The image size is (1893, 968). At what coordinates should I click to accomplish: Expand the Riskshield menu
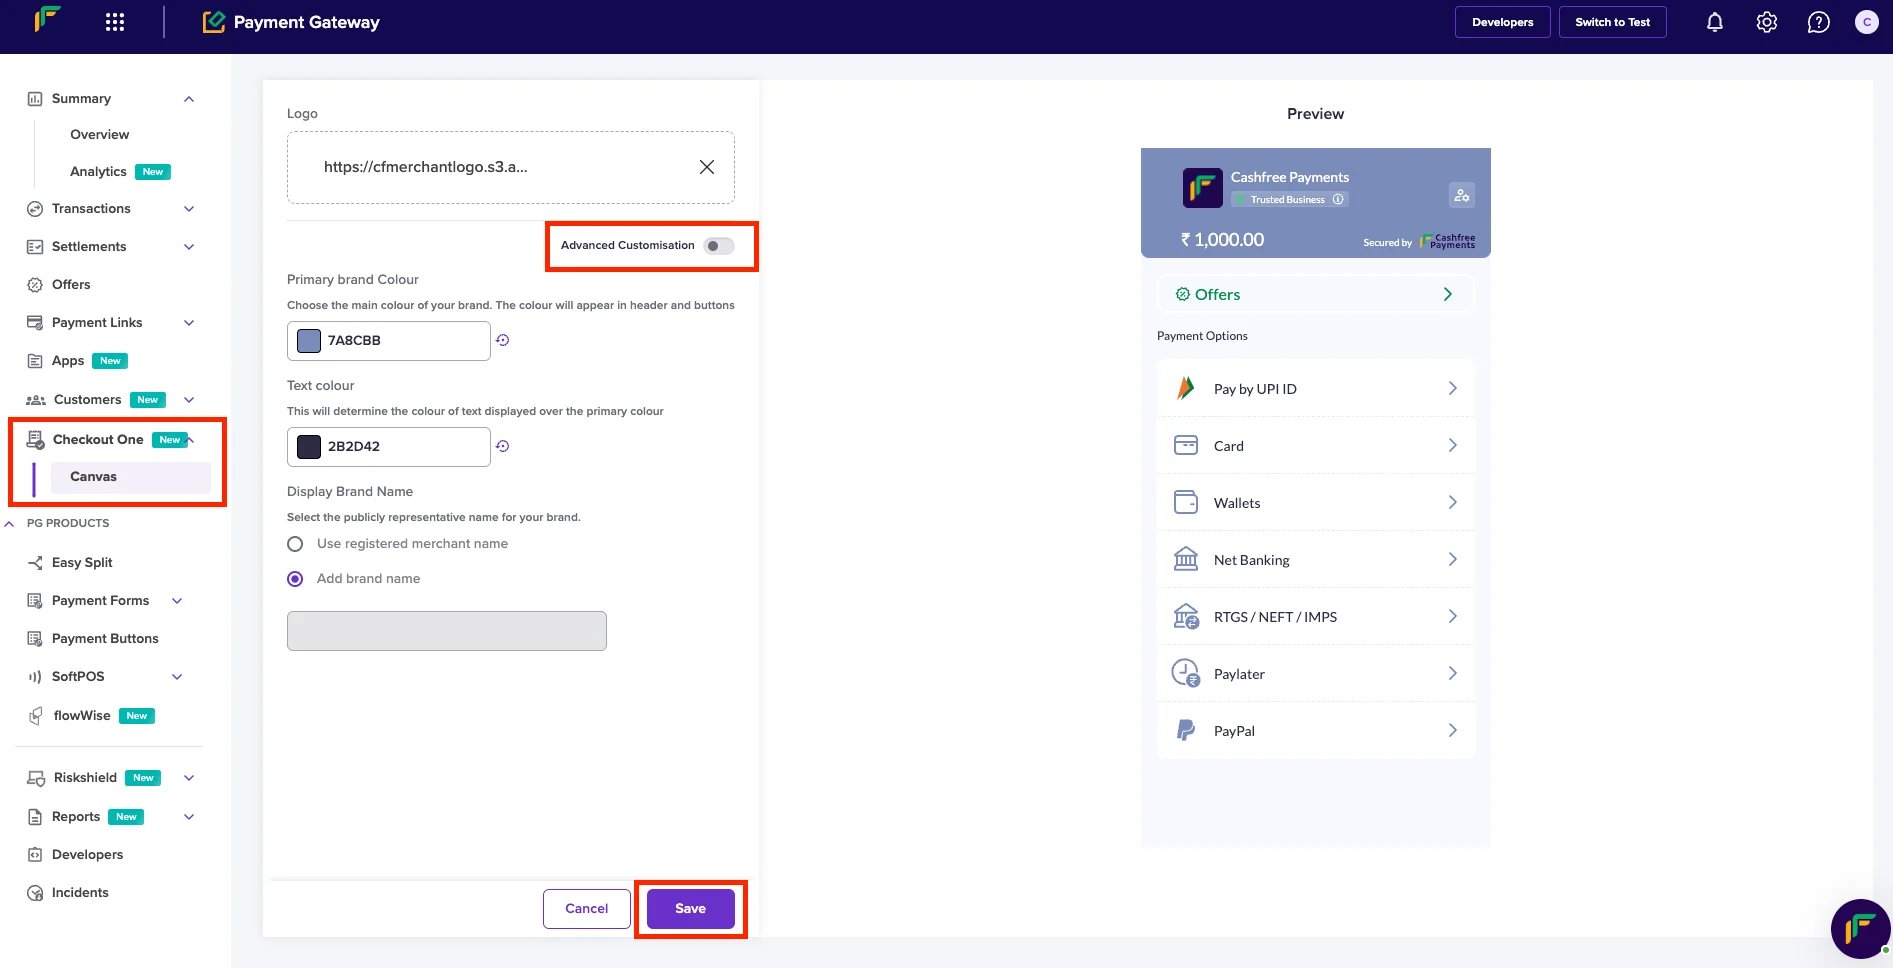tap(189, 777)
